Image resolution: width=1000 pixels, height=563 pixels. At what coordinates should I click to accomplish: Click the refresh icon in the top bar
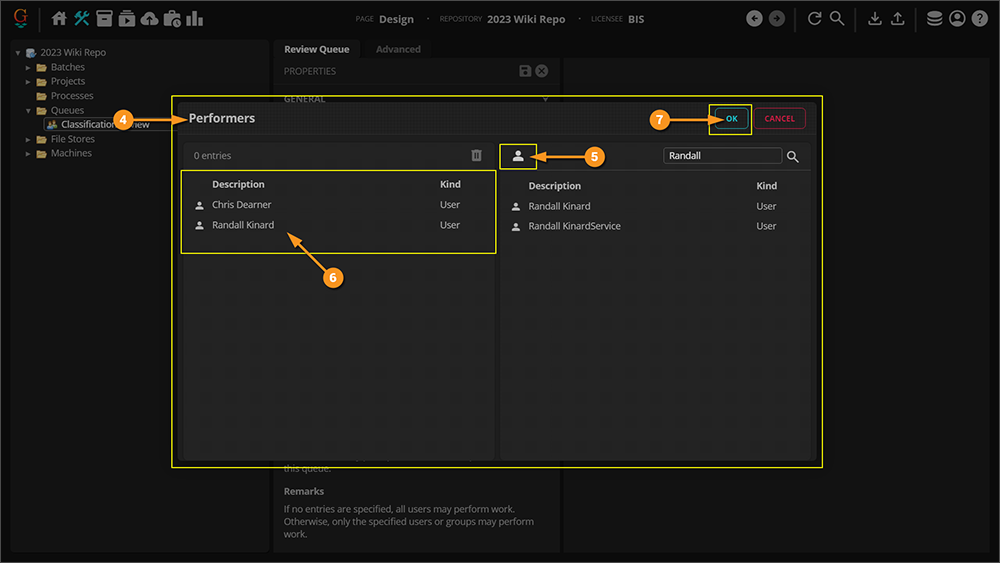[814, 19]
